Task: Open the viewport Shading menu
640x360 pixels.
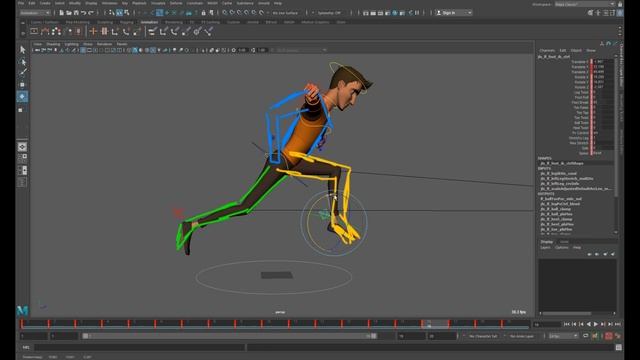Action: pos(53,44)
